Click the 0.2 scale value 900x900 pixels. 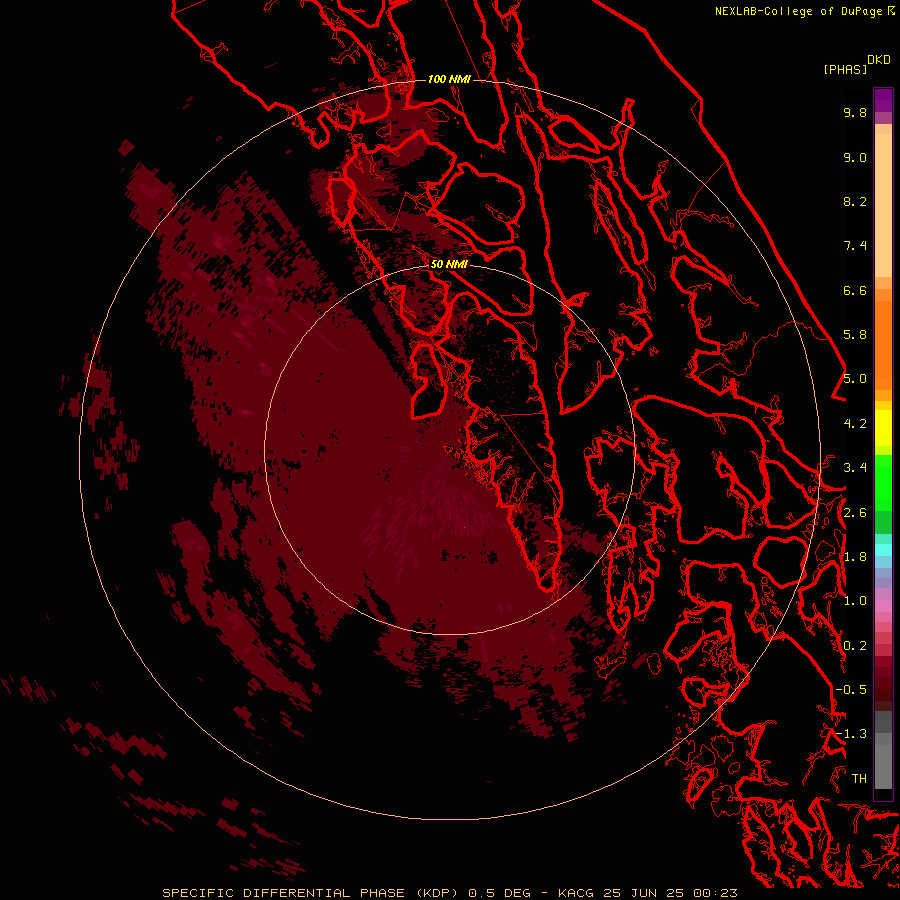(x=855, y=646)
